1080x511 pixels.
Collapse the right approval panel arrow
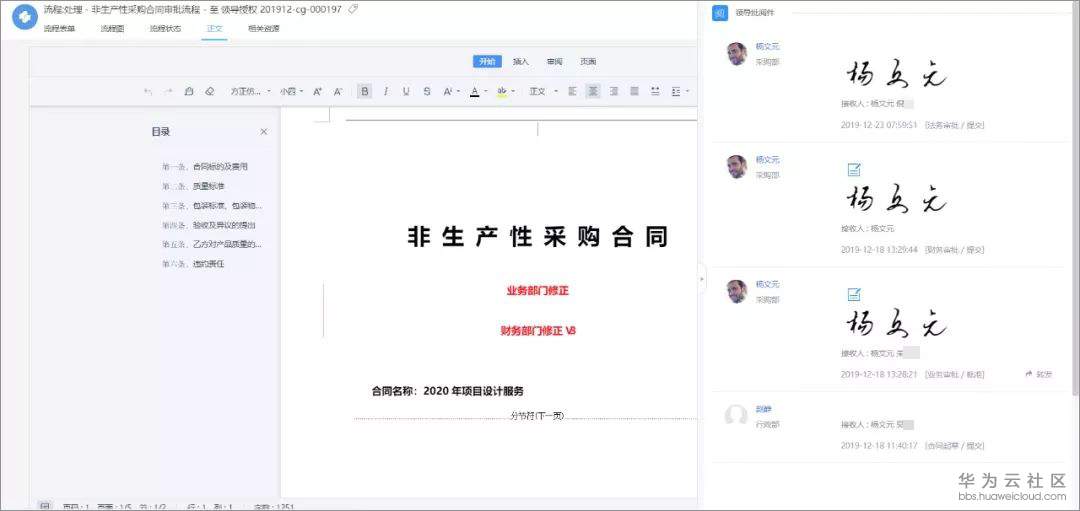coord(702,279)
